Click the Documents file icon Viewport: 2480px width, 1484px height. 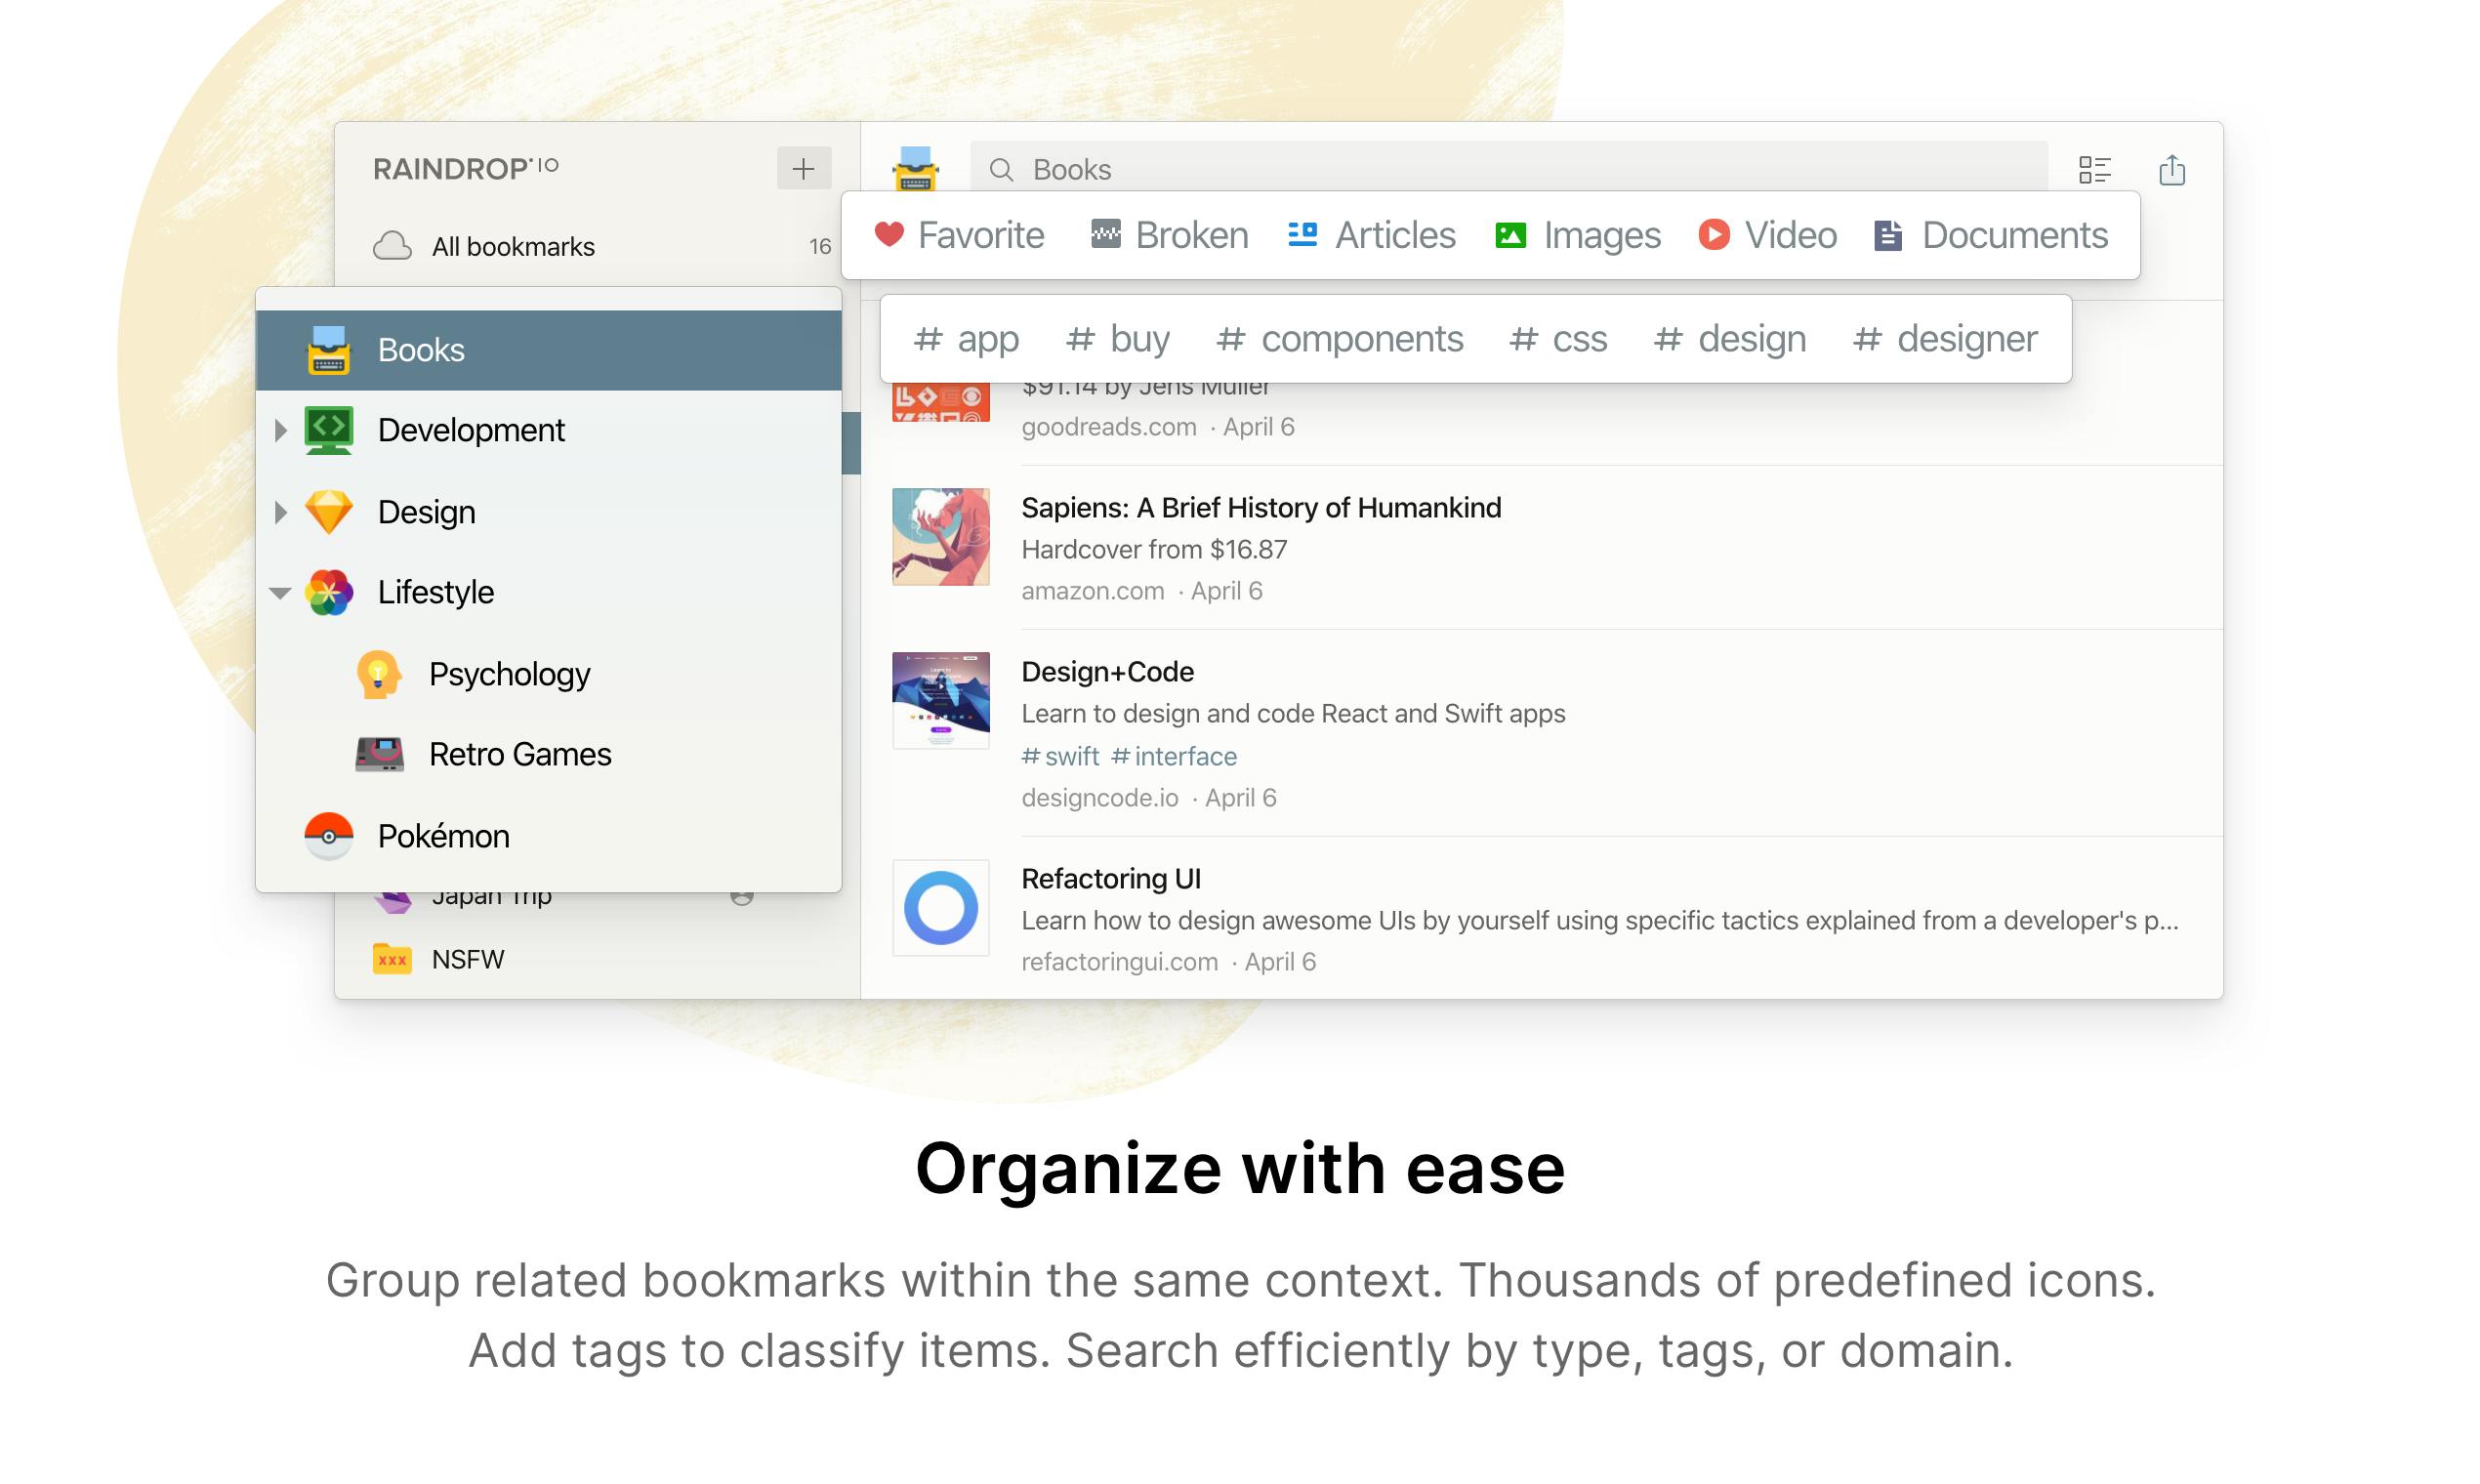1888,236
